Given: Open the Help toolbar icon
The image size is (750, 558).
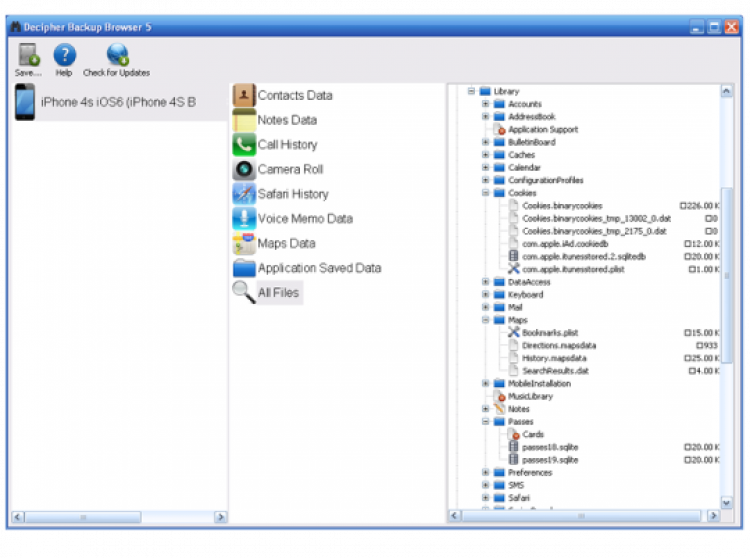Looking at the screenshot, I should pos(65,55).
